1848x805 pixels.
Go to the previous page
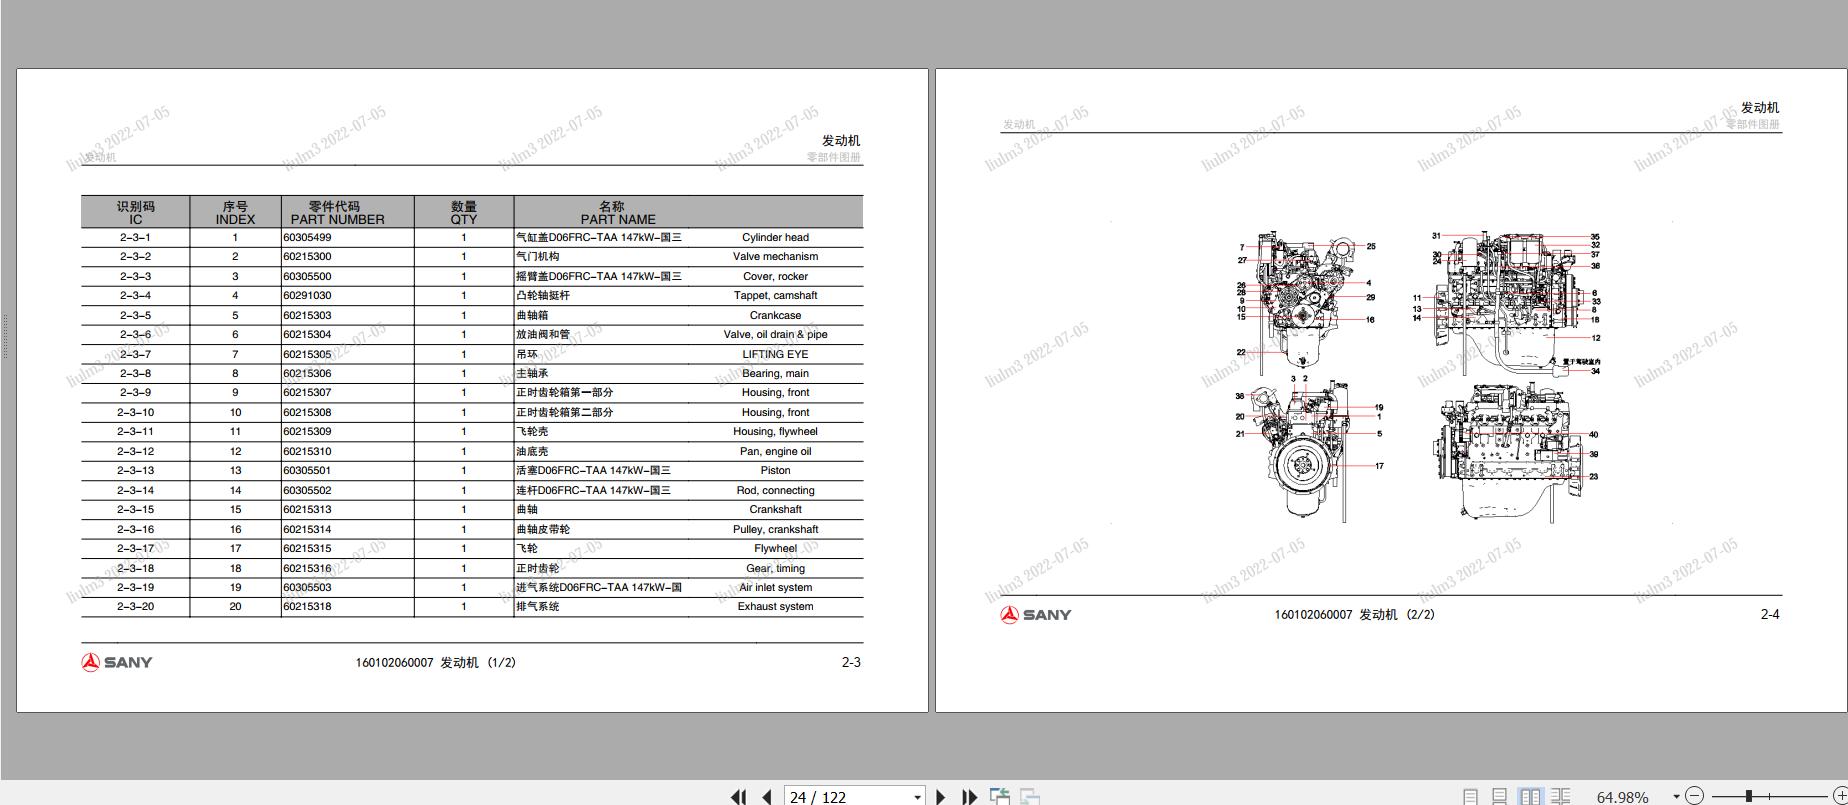coord(767,797)
